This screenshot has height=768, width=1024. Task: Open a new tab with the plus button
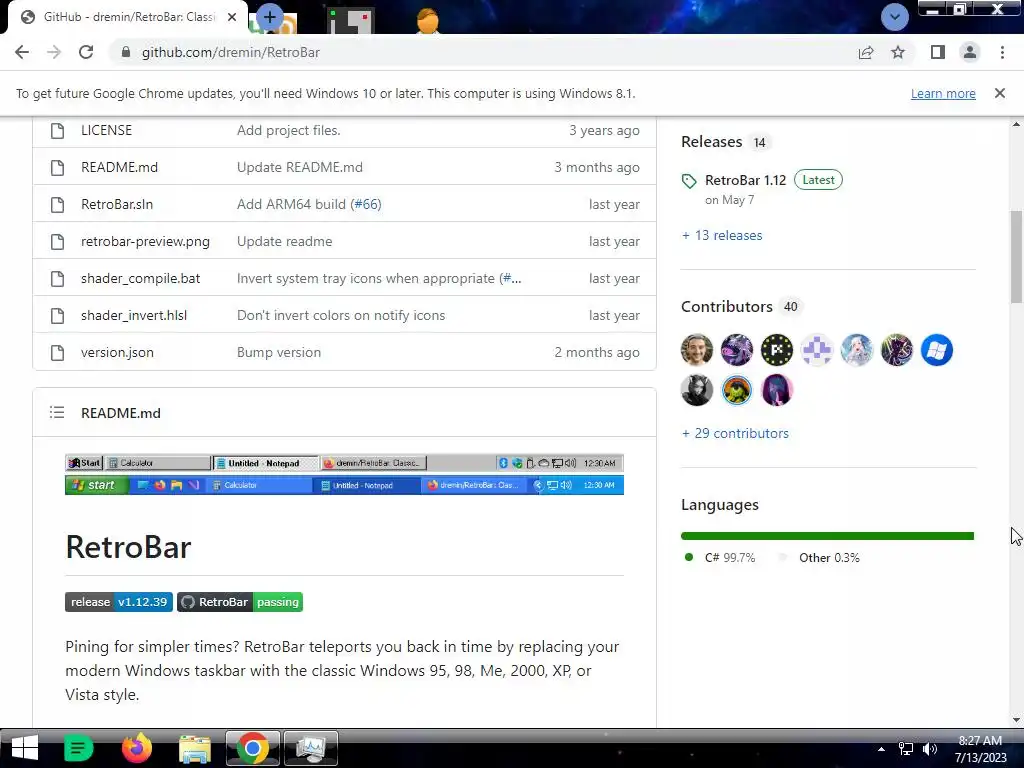pyautogui.click(x=270, y=16)
